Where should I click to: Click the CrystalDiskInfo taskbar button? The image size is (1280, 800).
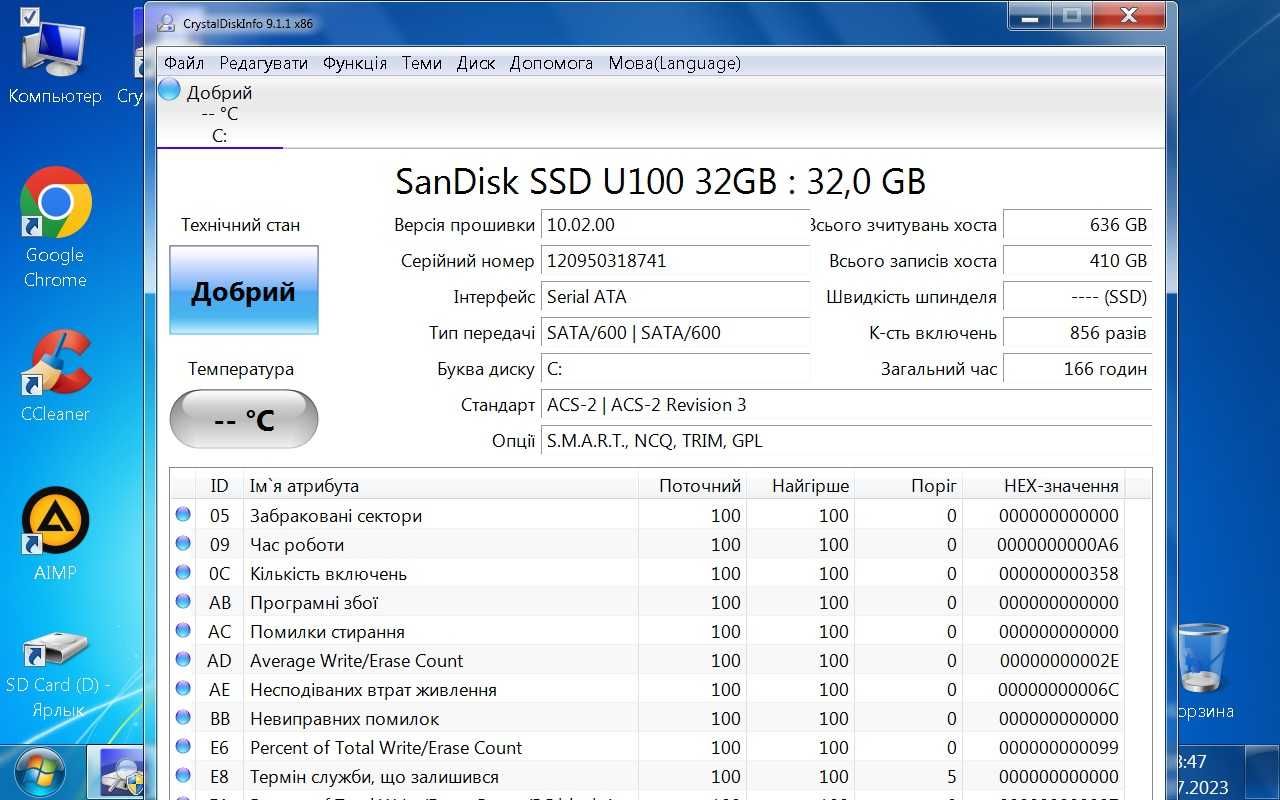coord(115,773)
